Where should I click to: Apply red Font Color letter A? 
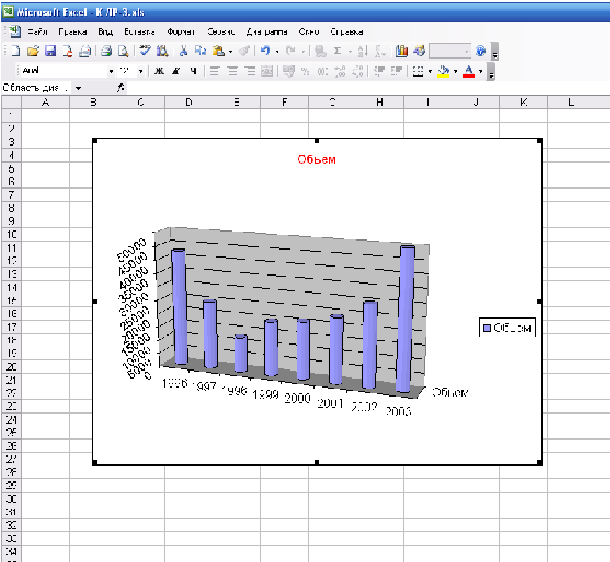pos(469,71)
